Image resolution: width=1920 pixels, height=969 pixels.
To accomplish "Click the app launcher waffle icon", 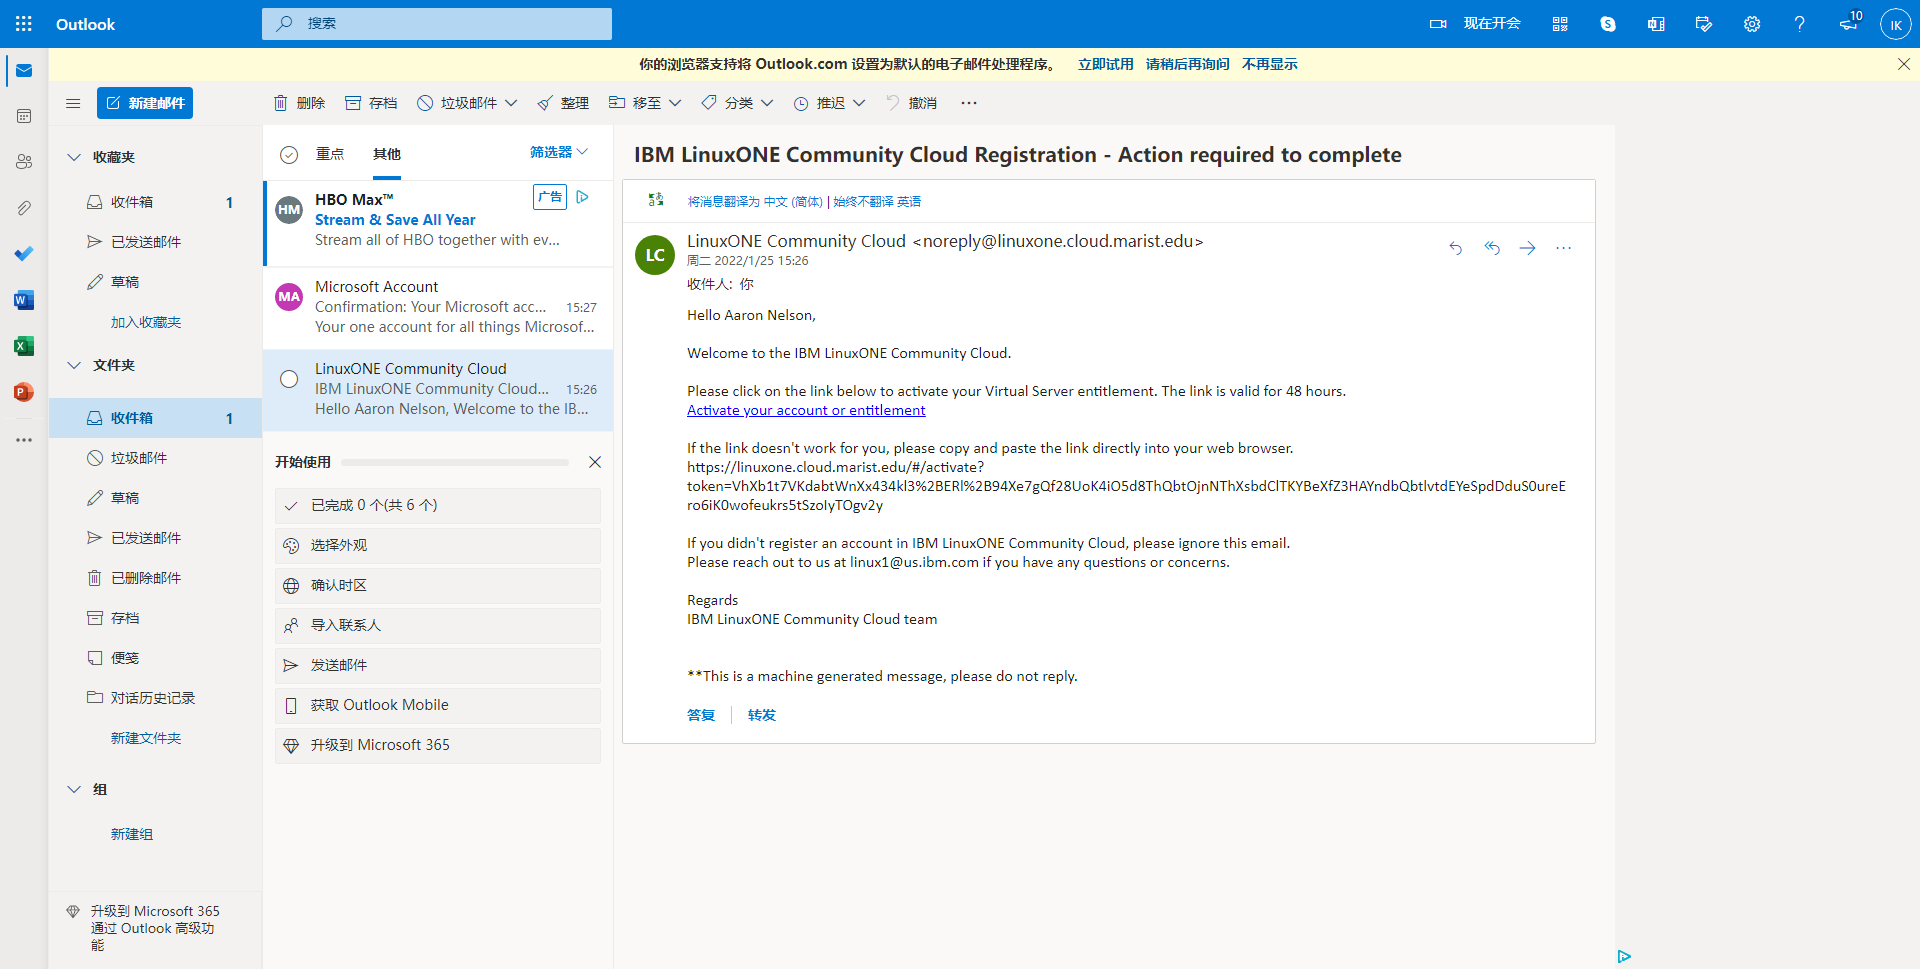I will [24, 24].
